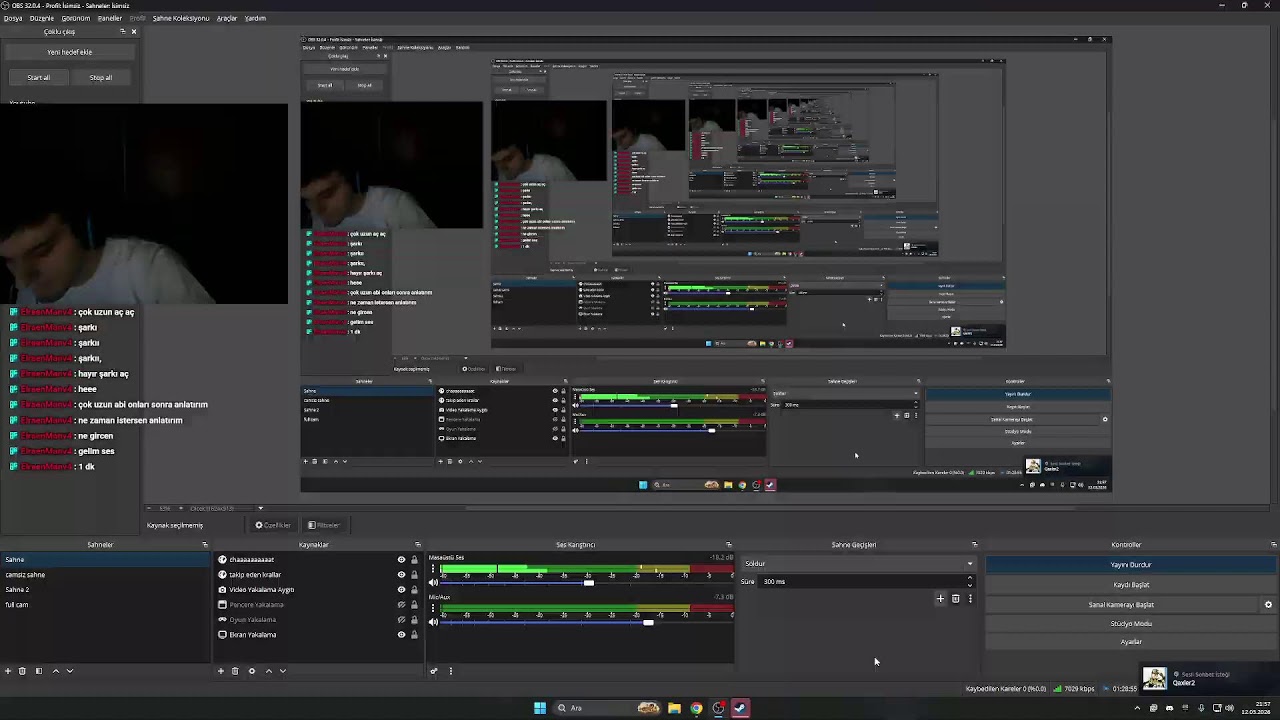Enable Stüdyo Modu

(1131, 624)
